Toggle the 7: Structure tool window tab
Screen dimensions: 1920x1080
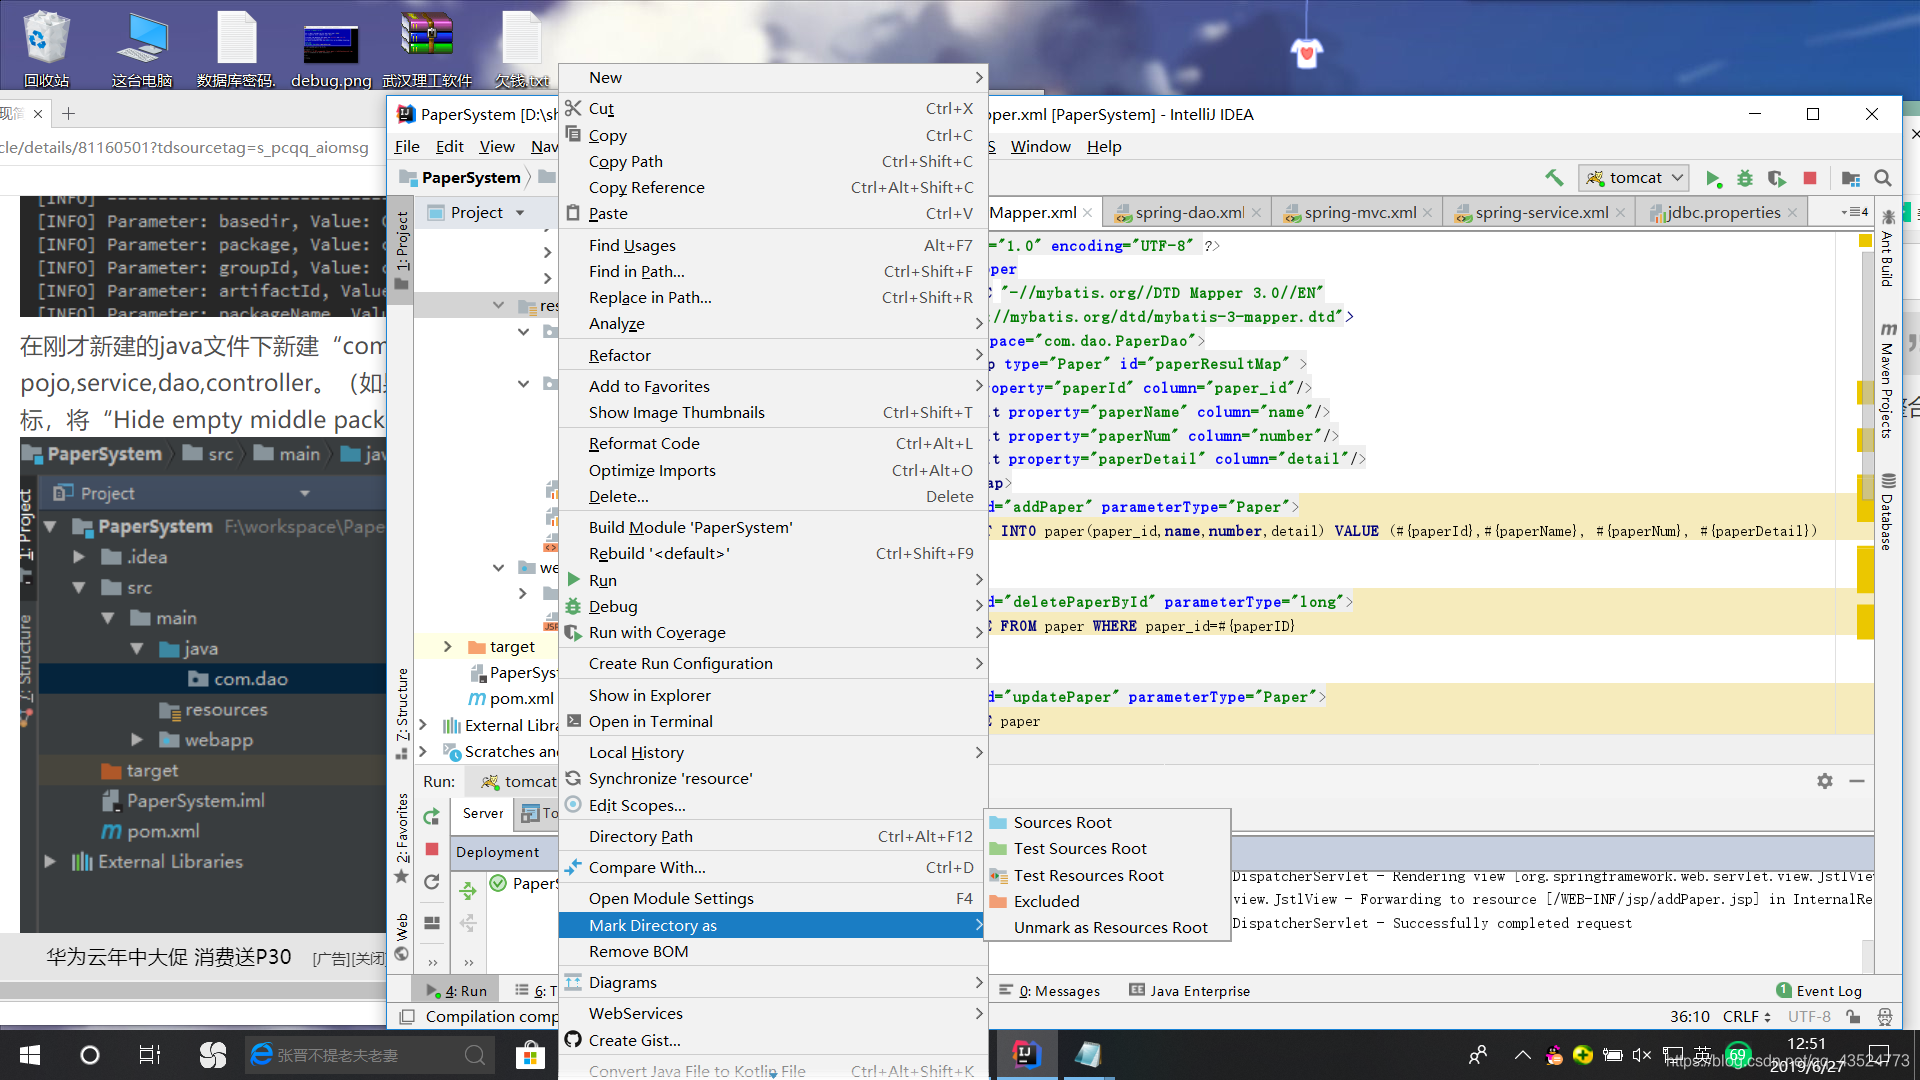click(x=402, y=712)
